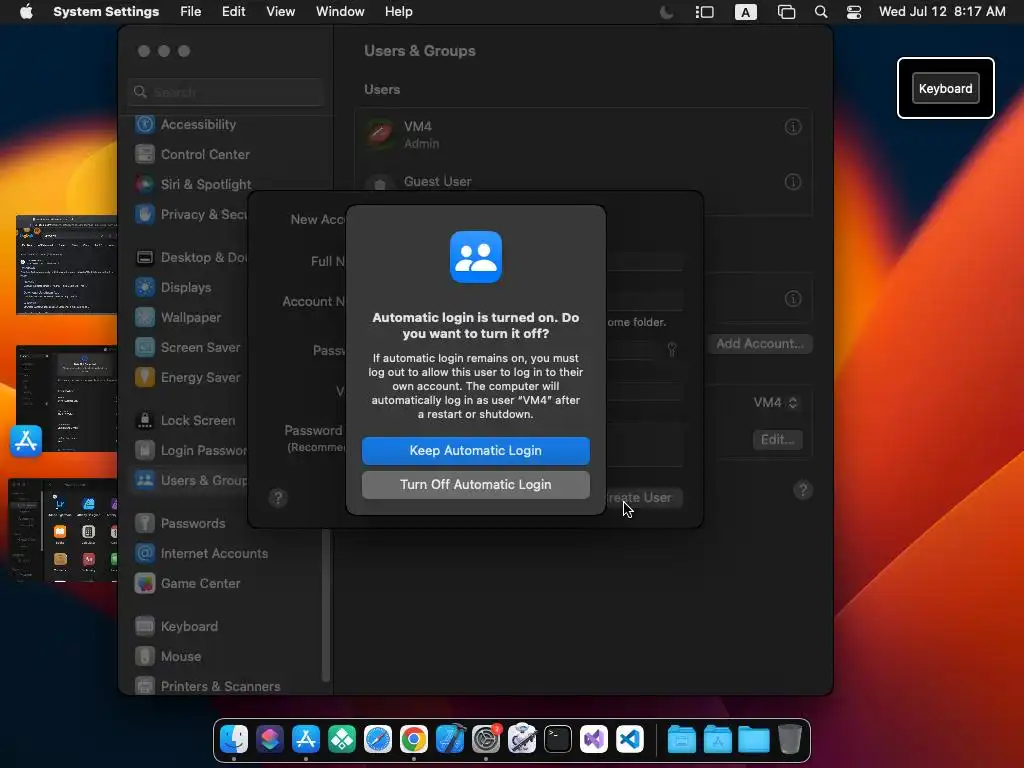The width and height of the screenshot is (1024, 768).
Task: Open Passwords key icon
Action: coord(145,524)
